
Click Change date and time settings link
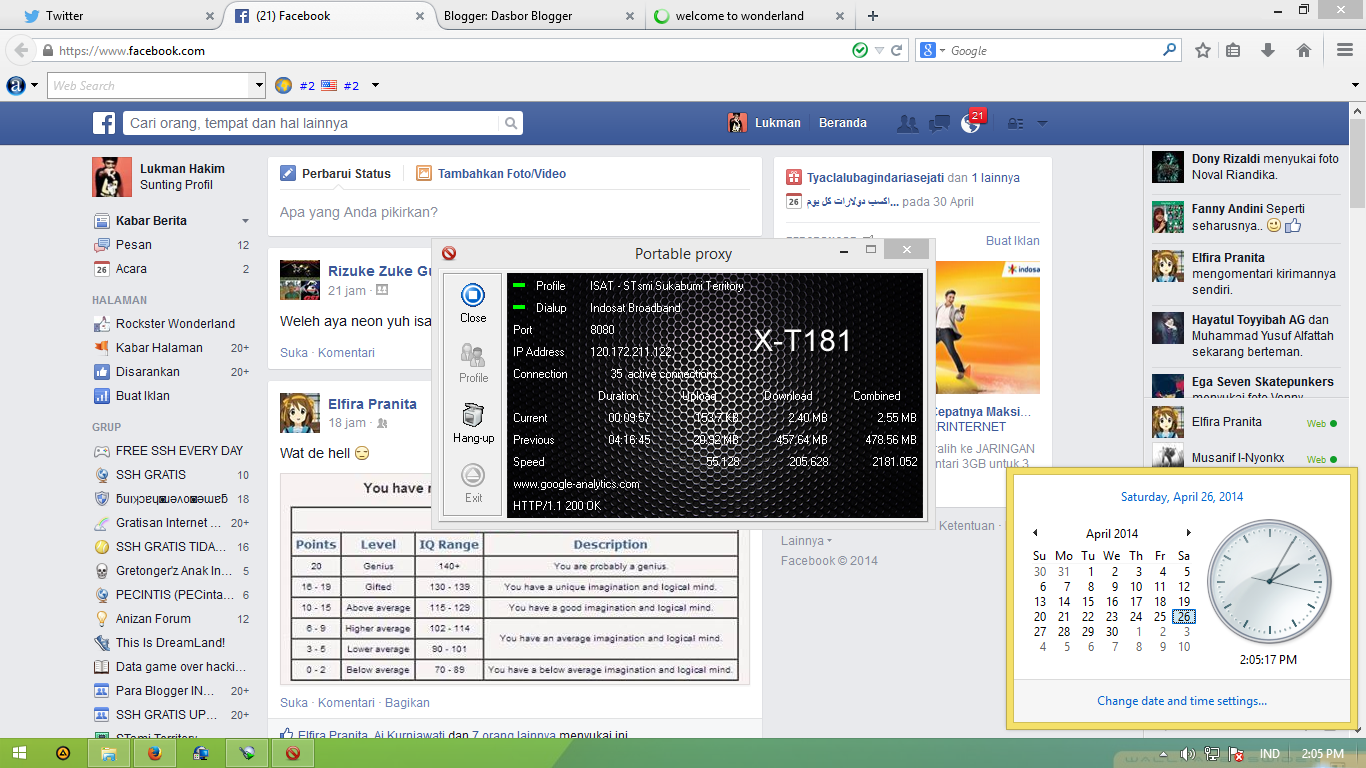tap(1182, 701)
